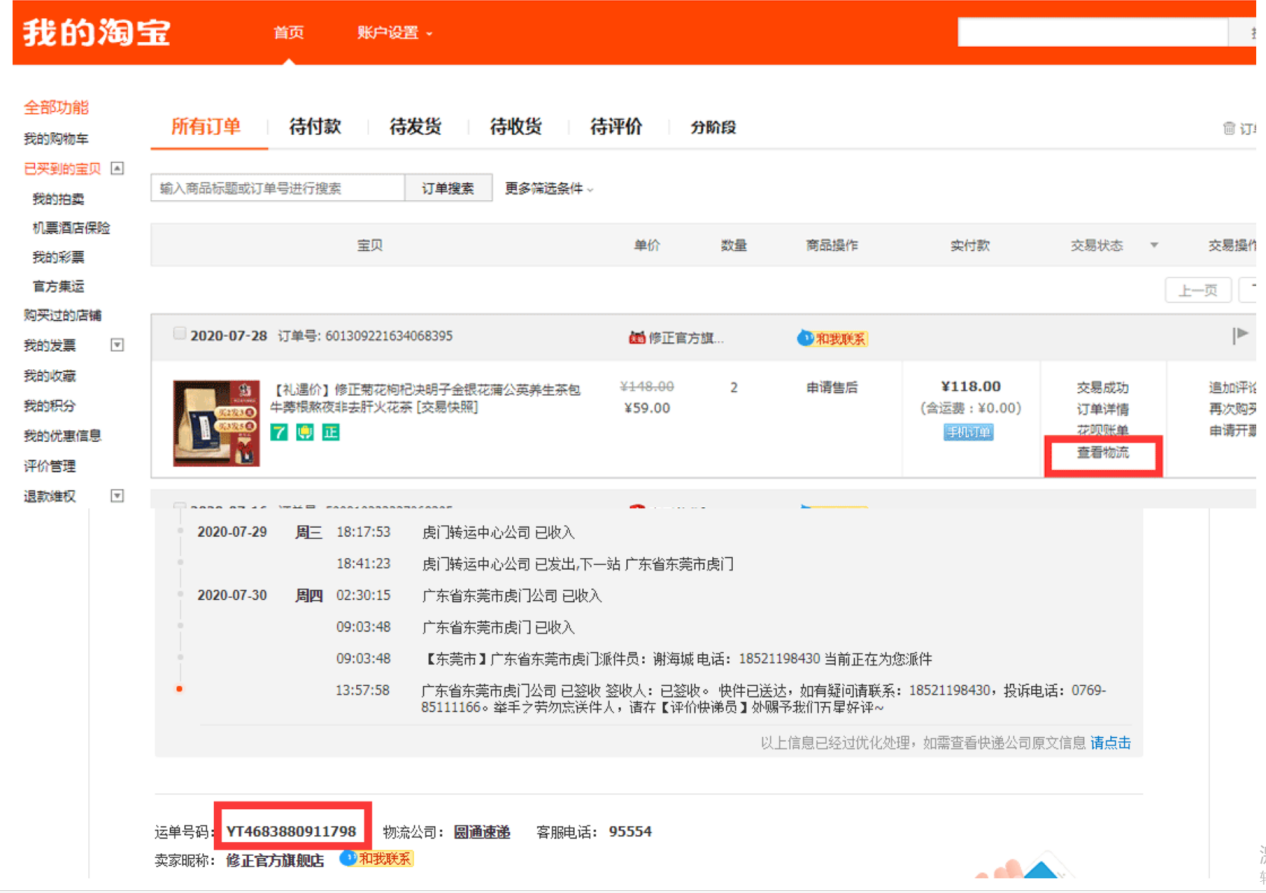Switch to the 所有订单 tab
Viewport: 1266px width, 893px height.
(x=206, y=126)
